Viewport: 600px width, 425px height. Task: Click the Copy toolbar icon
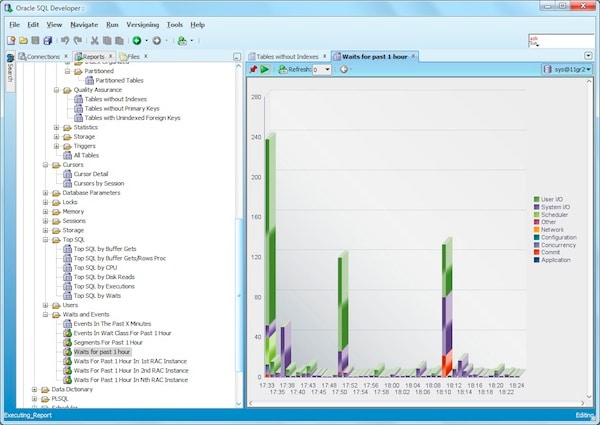(x=107, y=41)
